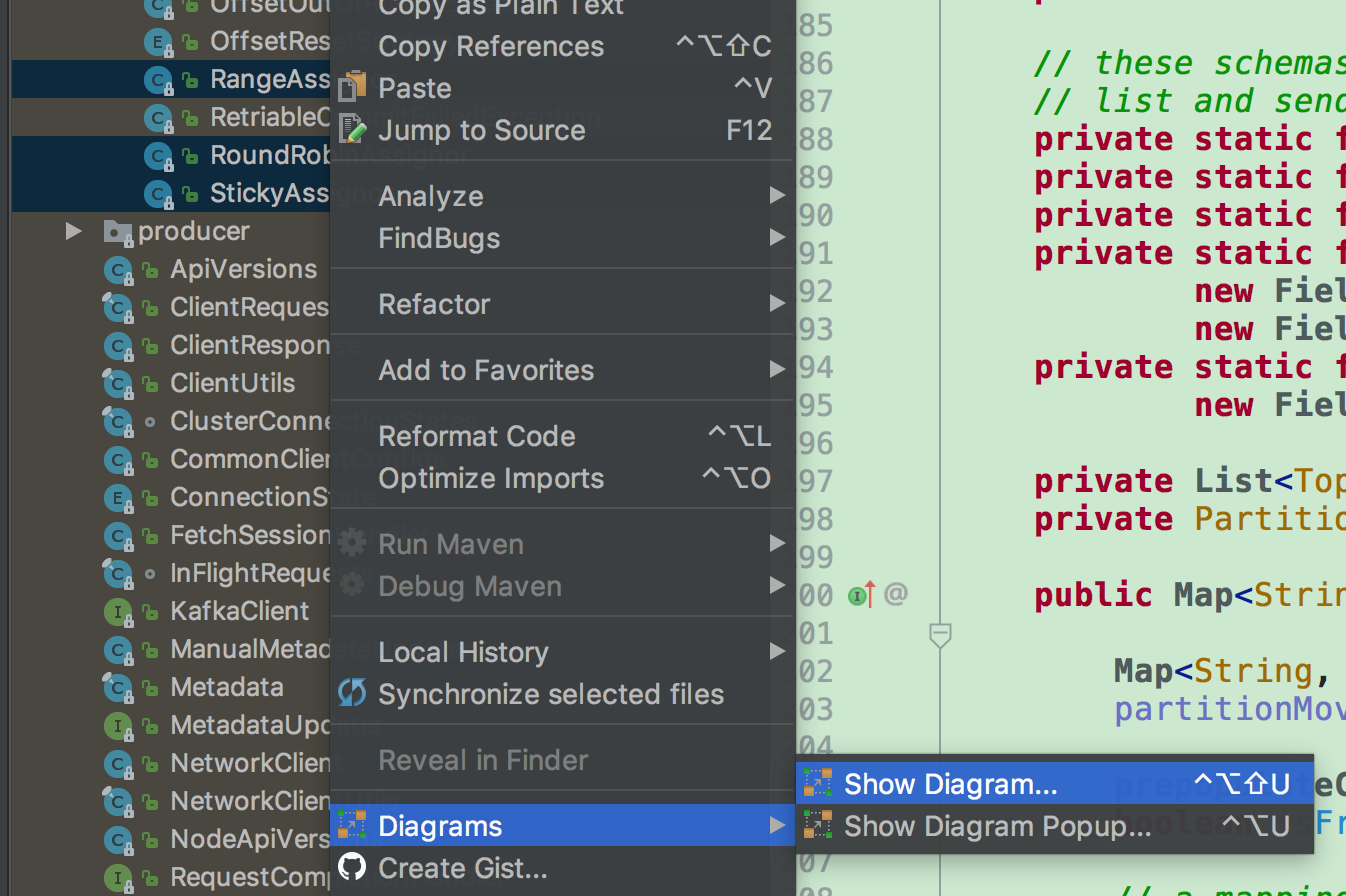Click the OffsetReset enum icon
The image size is (1346, 896).
click(158, 41)
